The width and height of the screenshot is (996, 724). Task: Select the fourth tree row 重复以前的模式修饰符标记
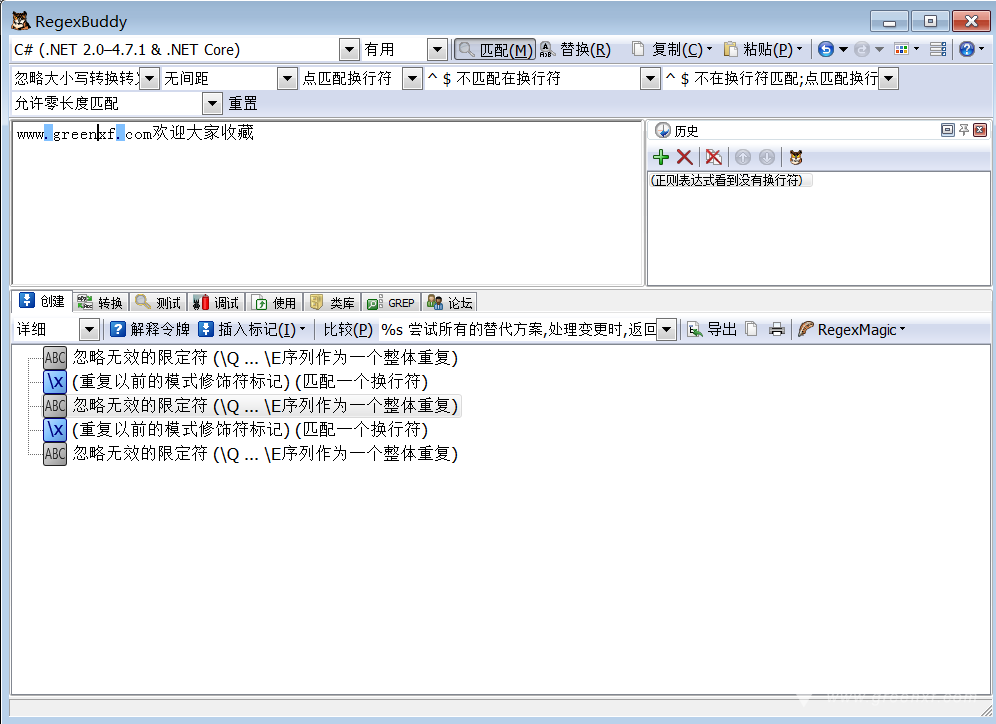pyautogui.click(x=250, y=429)
